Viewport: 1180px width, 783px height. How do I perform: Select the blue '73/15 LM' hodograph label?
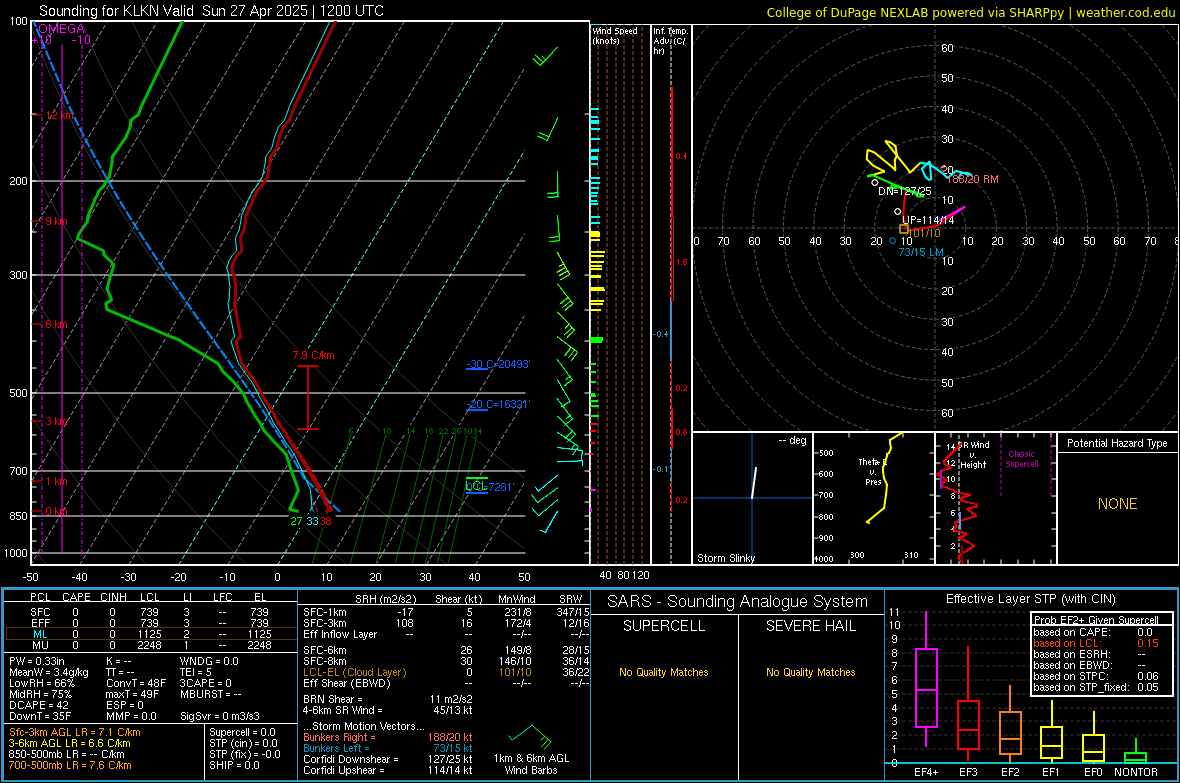pyautogui.click(x=920, y=252)
